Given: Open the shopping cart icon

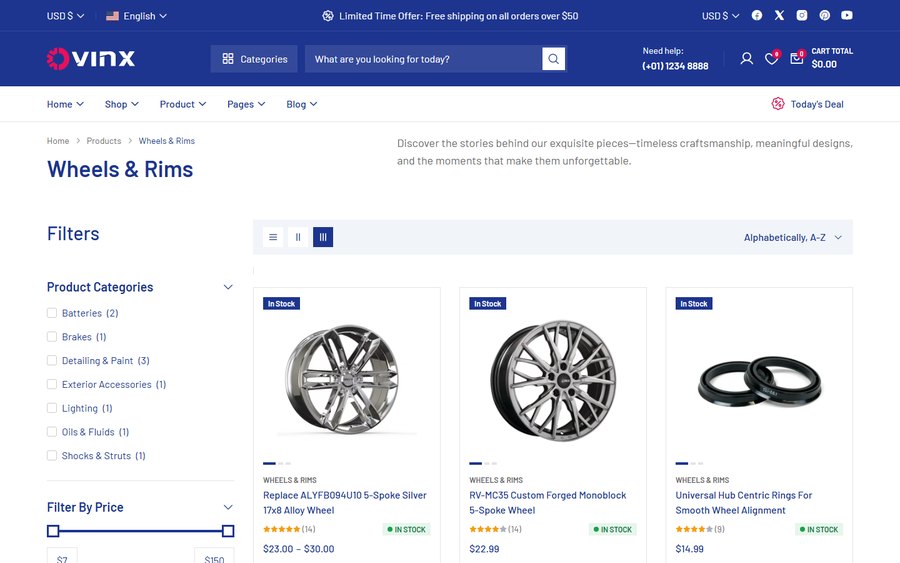Looking at the screenshot, I should [797, 58].
